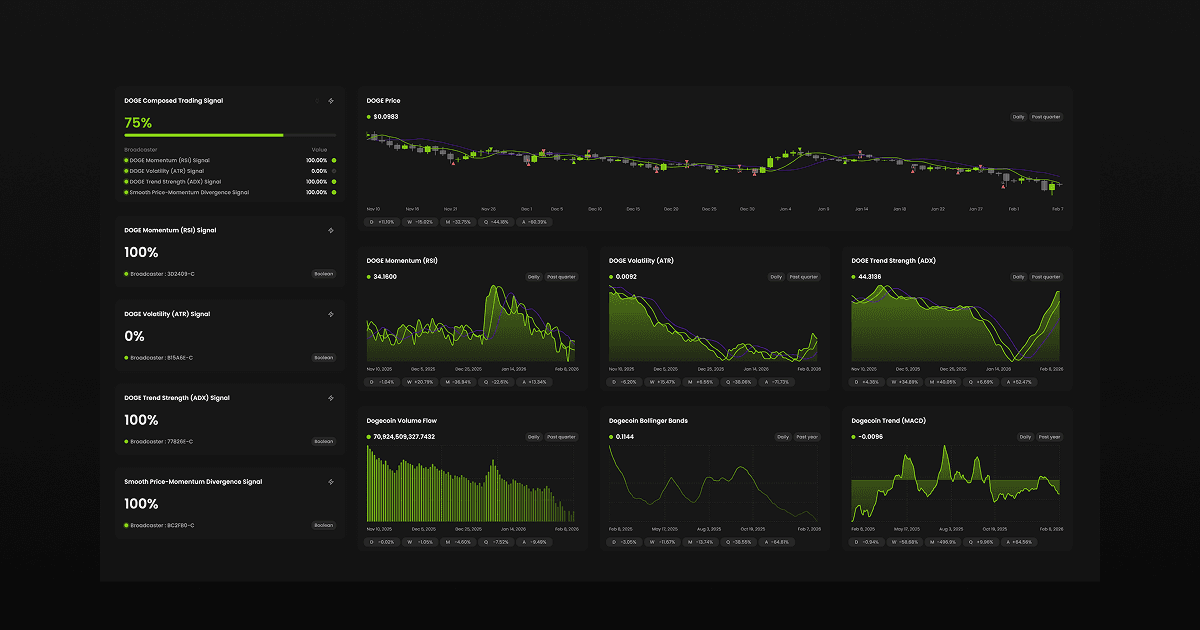Select the A -60.33% pill under DOGE Price
Viewport: 1200px width, 630px height.
[535, 222]
